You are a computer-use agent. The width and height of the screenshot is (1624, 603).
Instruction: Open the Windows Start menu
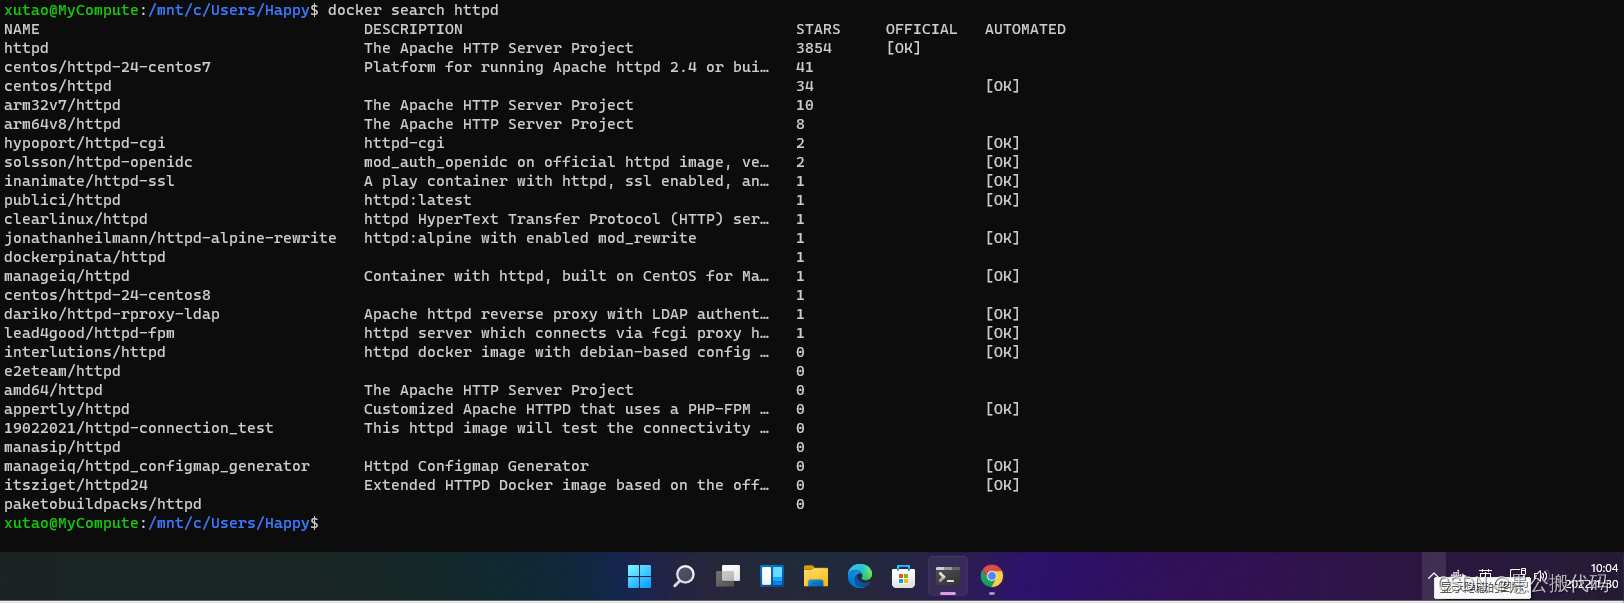(639, 576)
